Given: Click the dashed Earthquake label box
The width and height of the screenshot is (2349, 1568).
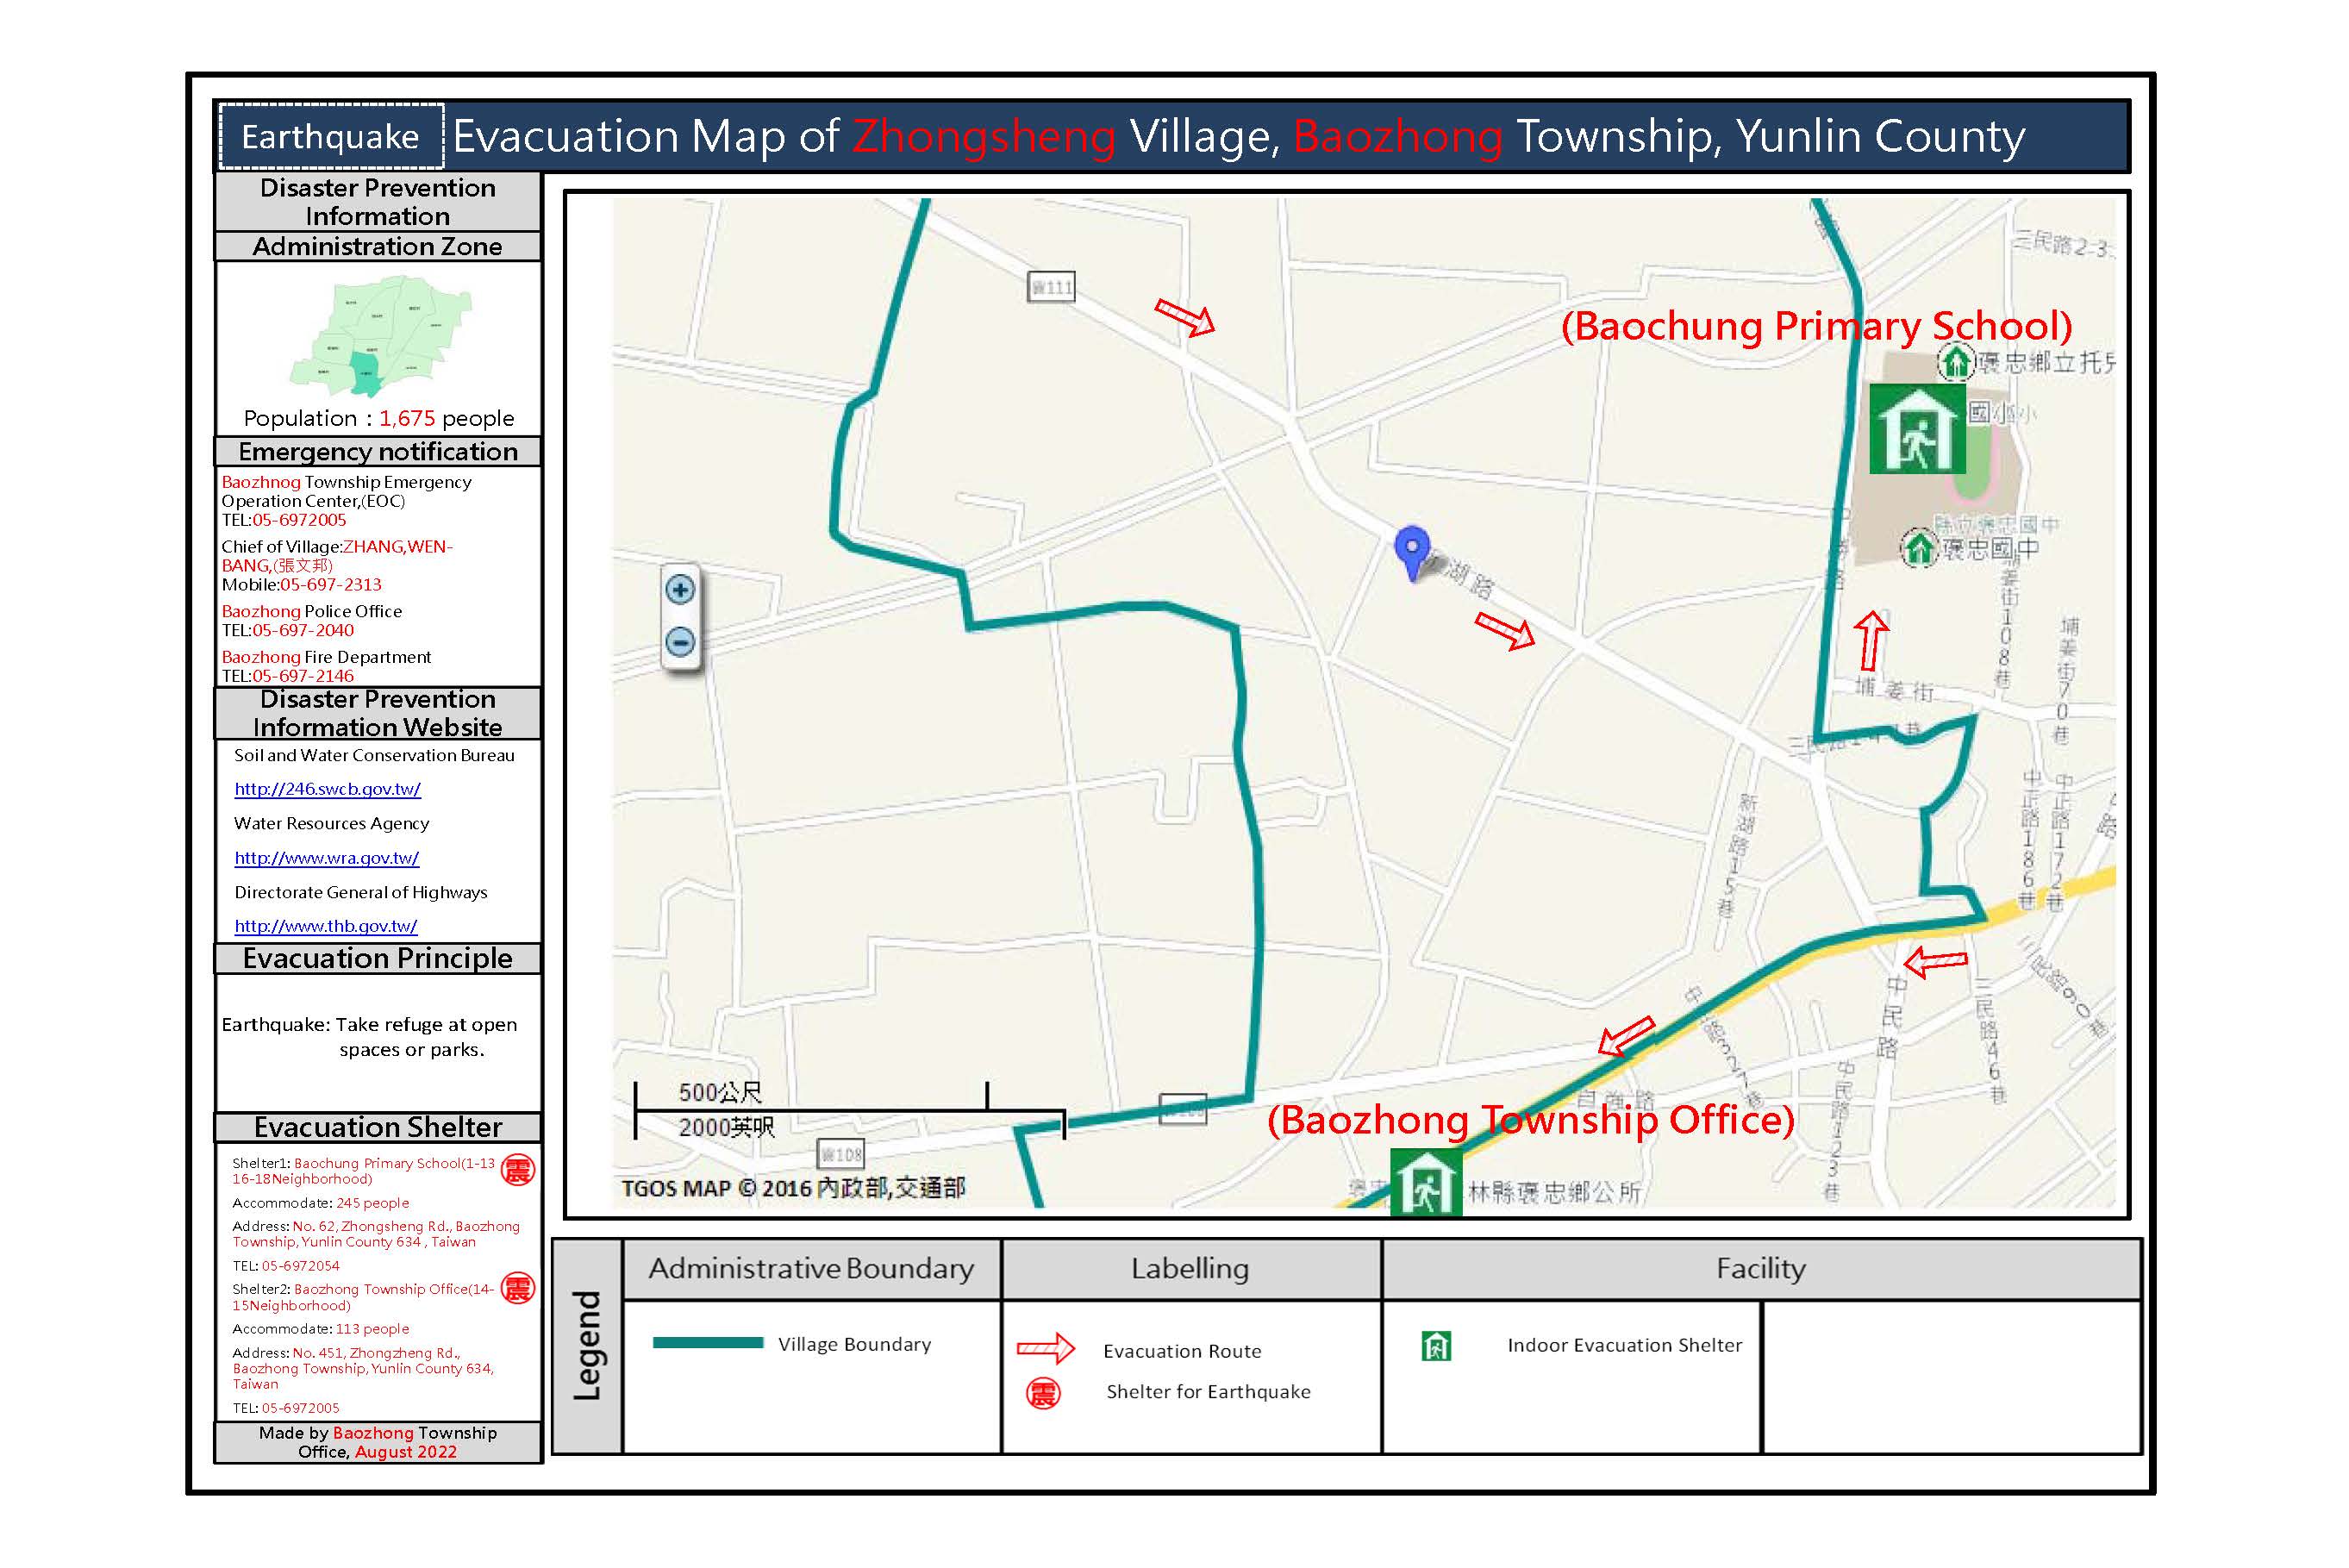Looking at the screenshot, I should click(330, 136).
